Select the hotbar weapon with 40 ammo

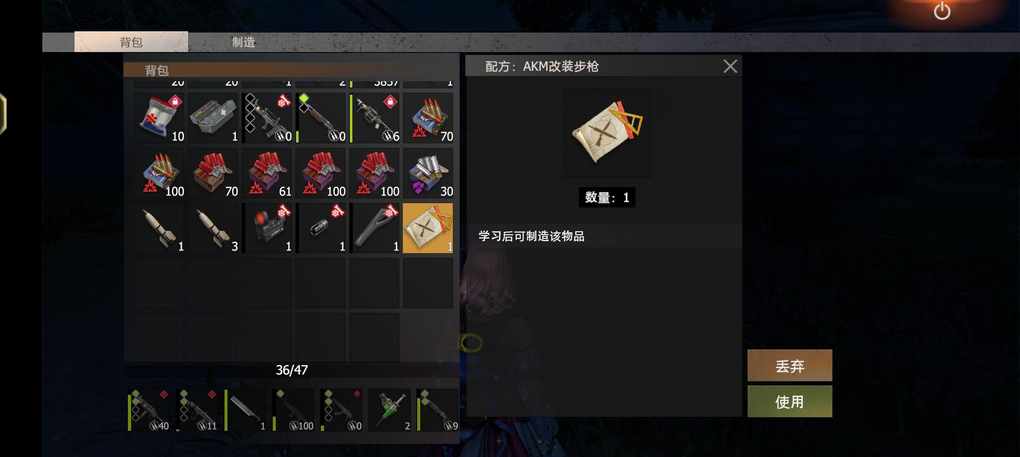[150, 410]
